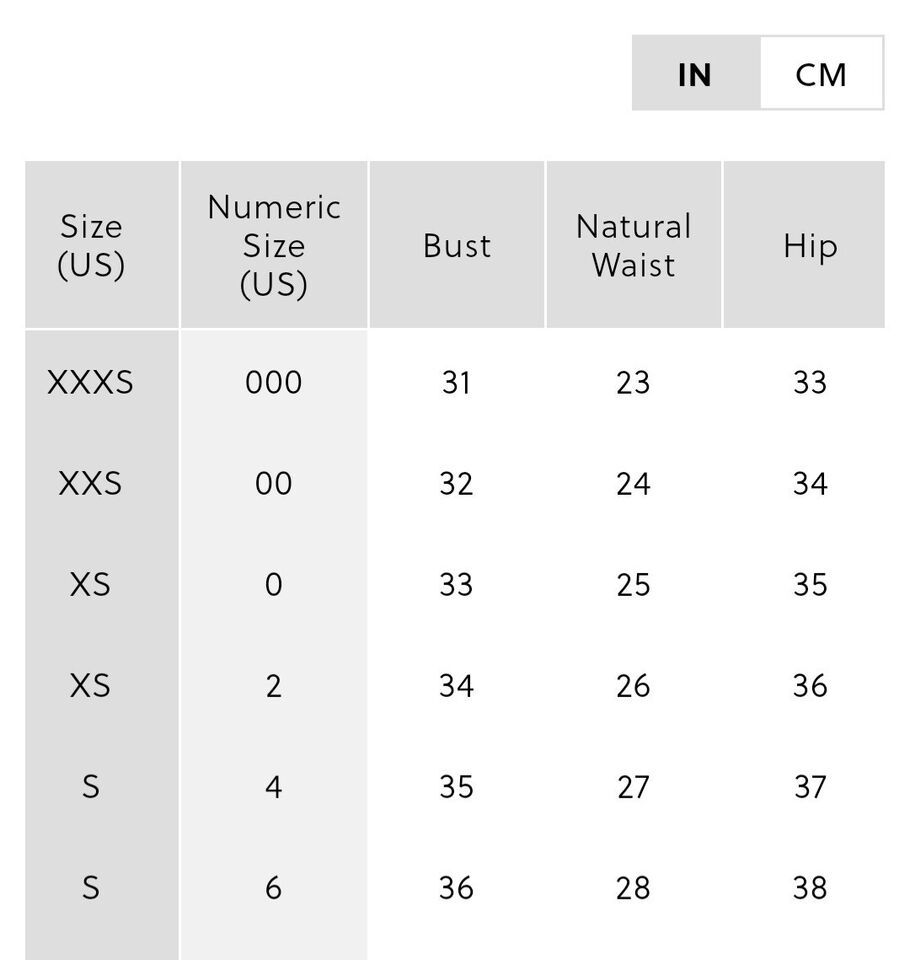Click hip value 35 in XS row
The width and height of the screenshot is (910, 960).
[810, 585]
